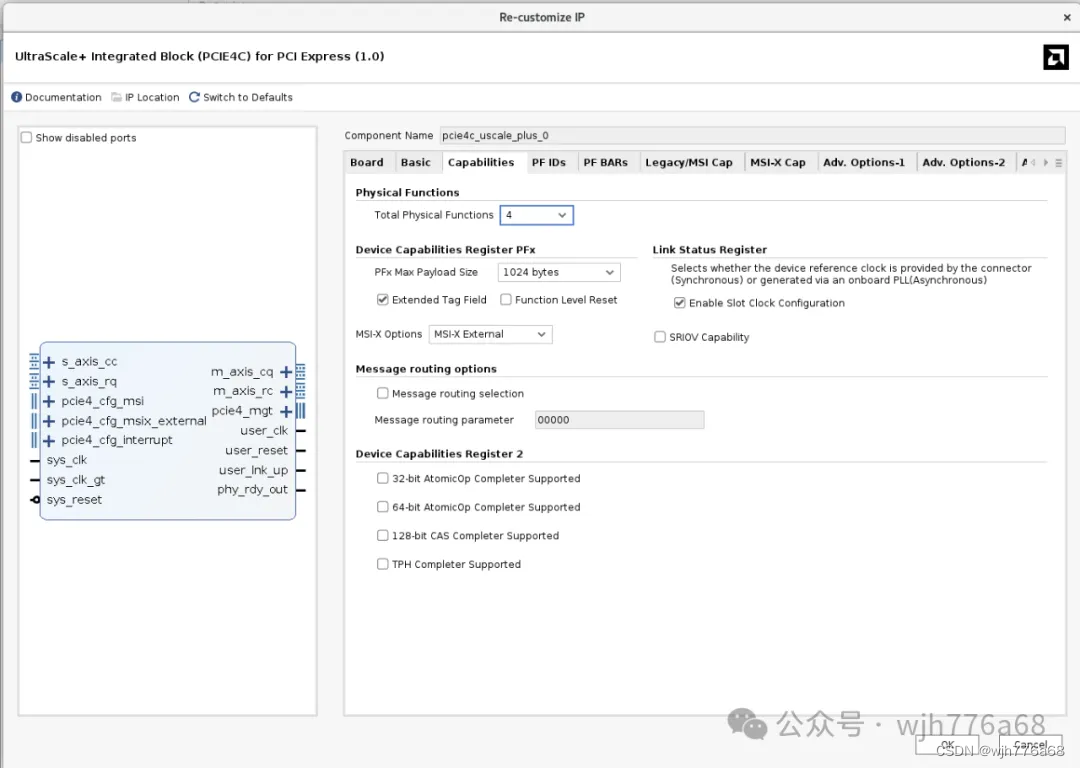Click the user_clk port label
The height and width of the screenshot is (768, 1080).
[264, 431]
